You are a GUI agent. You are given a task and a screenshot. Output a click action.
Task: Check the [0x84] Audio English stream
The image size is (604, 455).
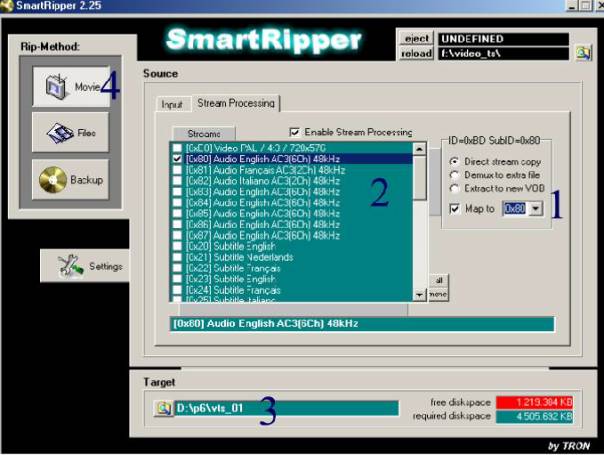click(x=177, y=203)
